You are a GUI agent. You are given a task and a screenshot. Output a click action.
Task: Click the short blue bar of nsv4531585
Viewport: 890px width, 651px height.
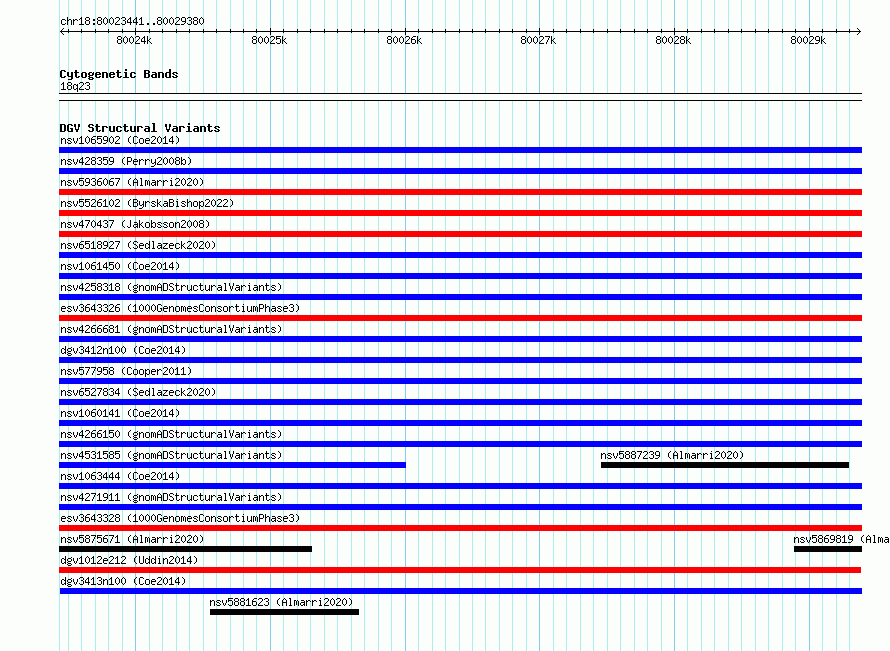coord(232,465)
